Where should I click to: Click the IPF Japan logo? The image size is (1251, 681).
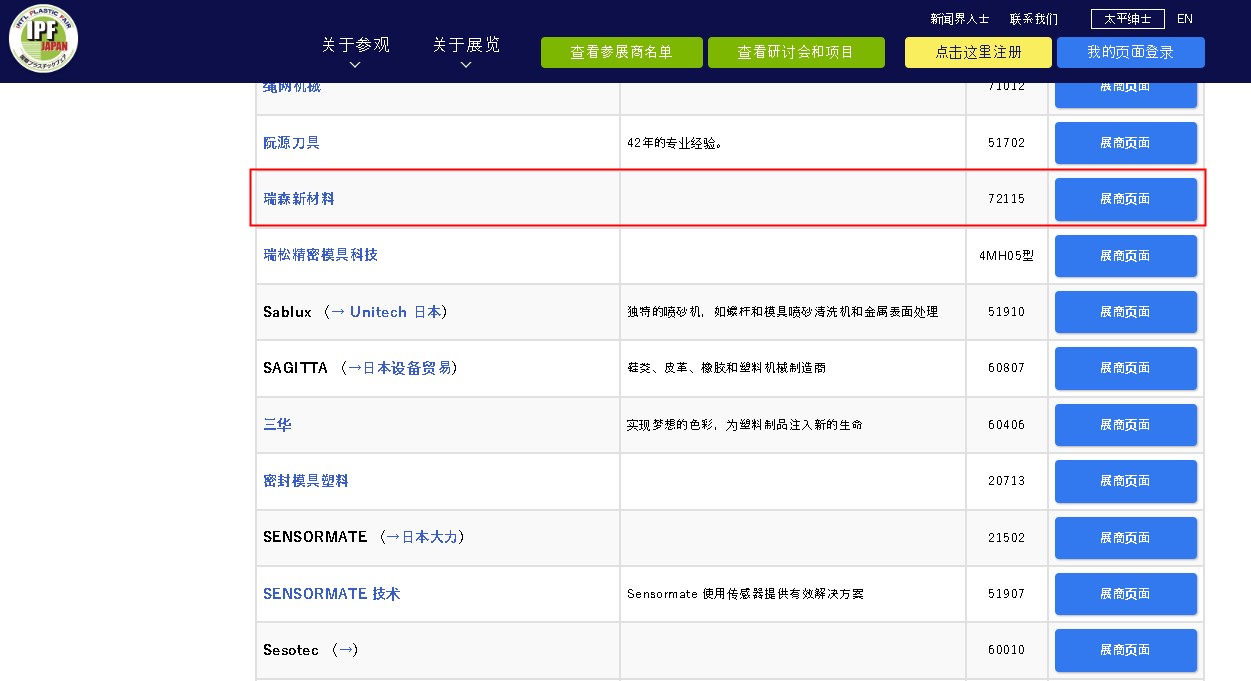coord(43,39)
